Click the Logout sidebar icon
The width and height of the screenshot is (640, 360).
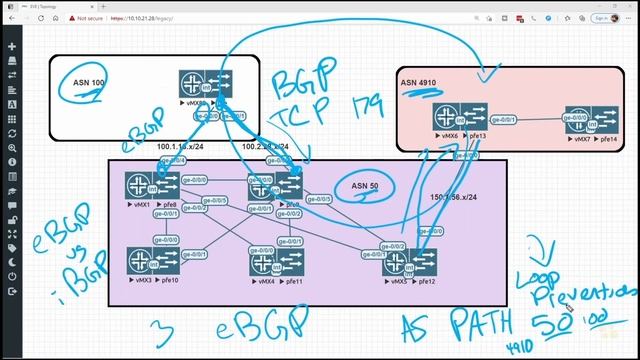click(12, 291)
